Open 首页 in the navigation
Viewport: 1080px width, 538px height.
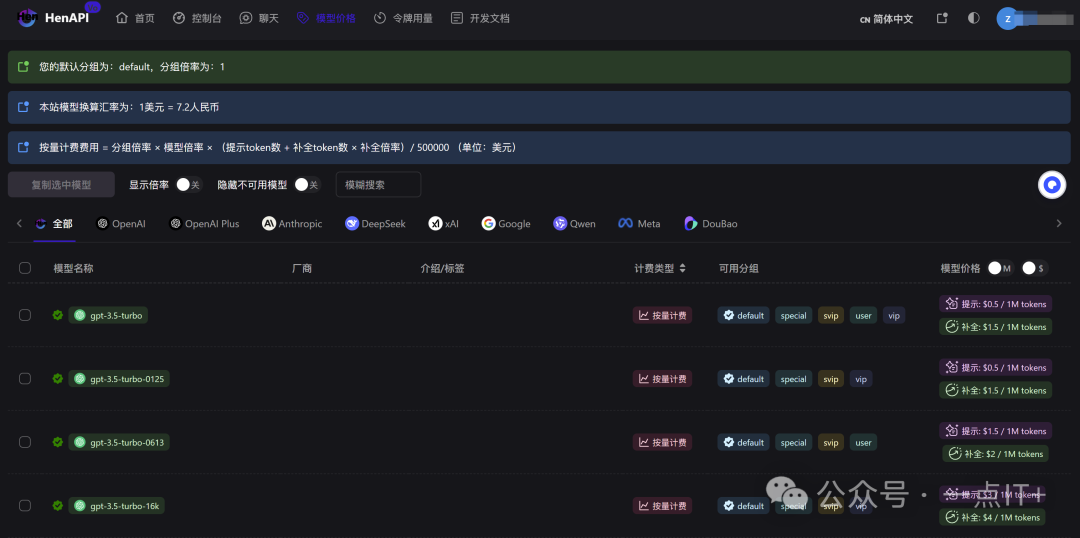point(135,19)
